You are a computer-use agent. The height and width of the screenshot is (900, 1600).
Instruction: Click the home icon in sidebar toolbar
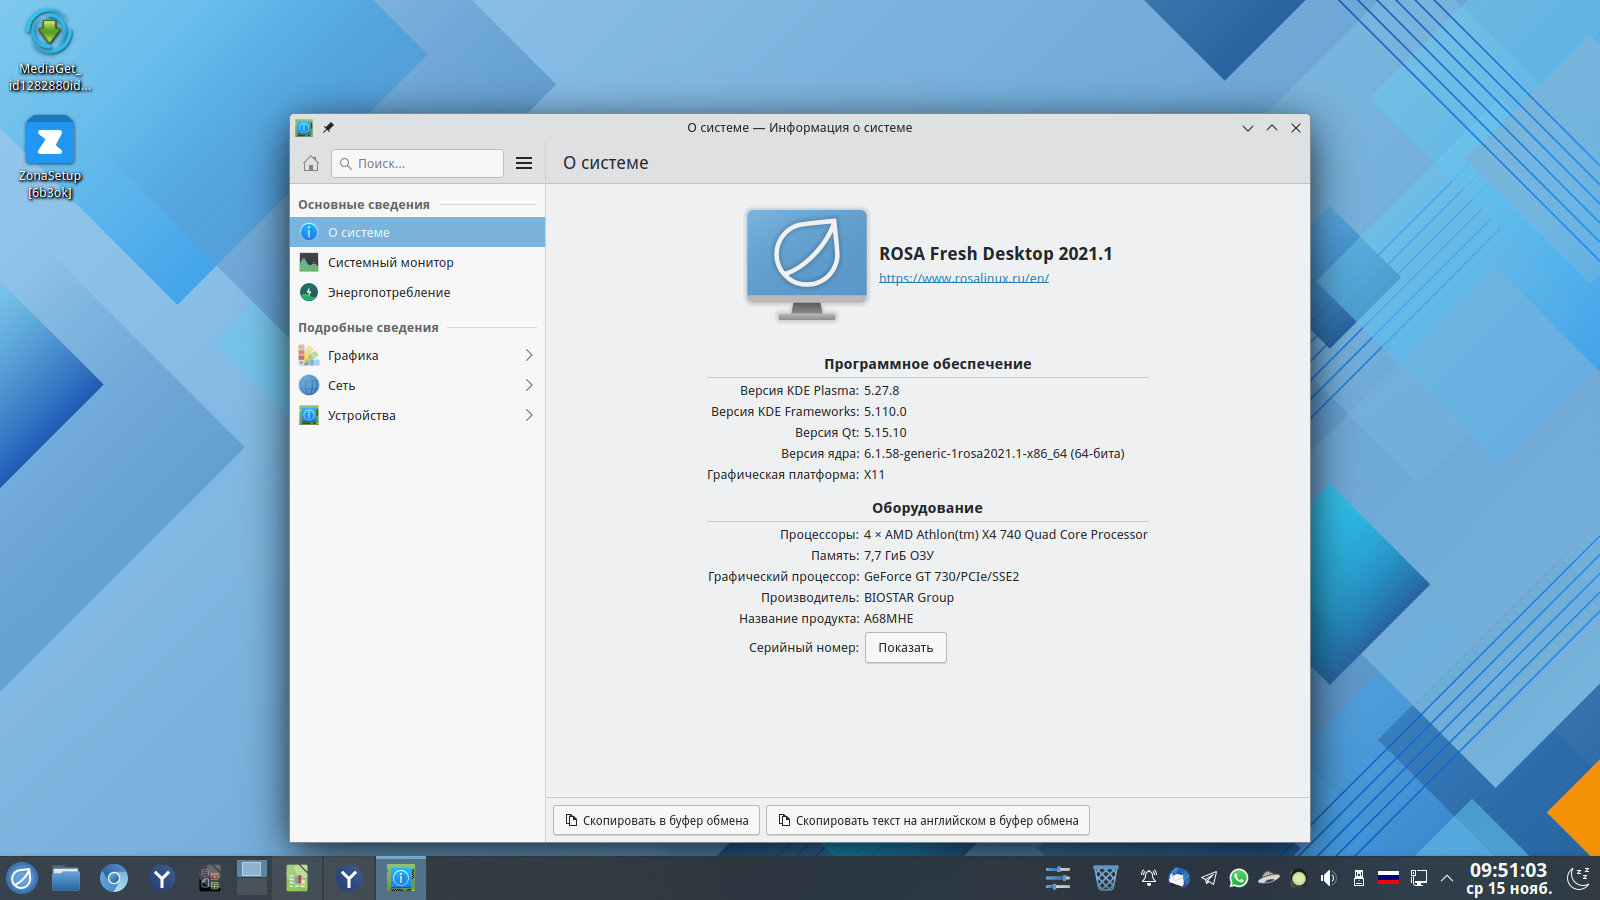(x=311, y=163)
